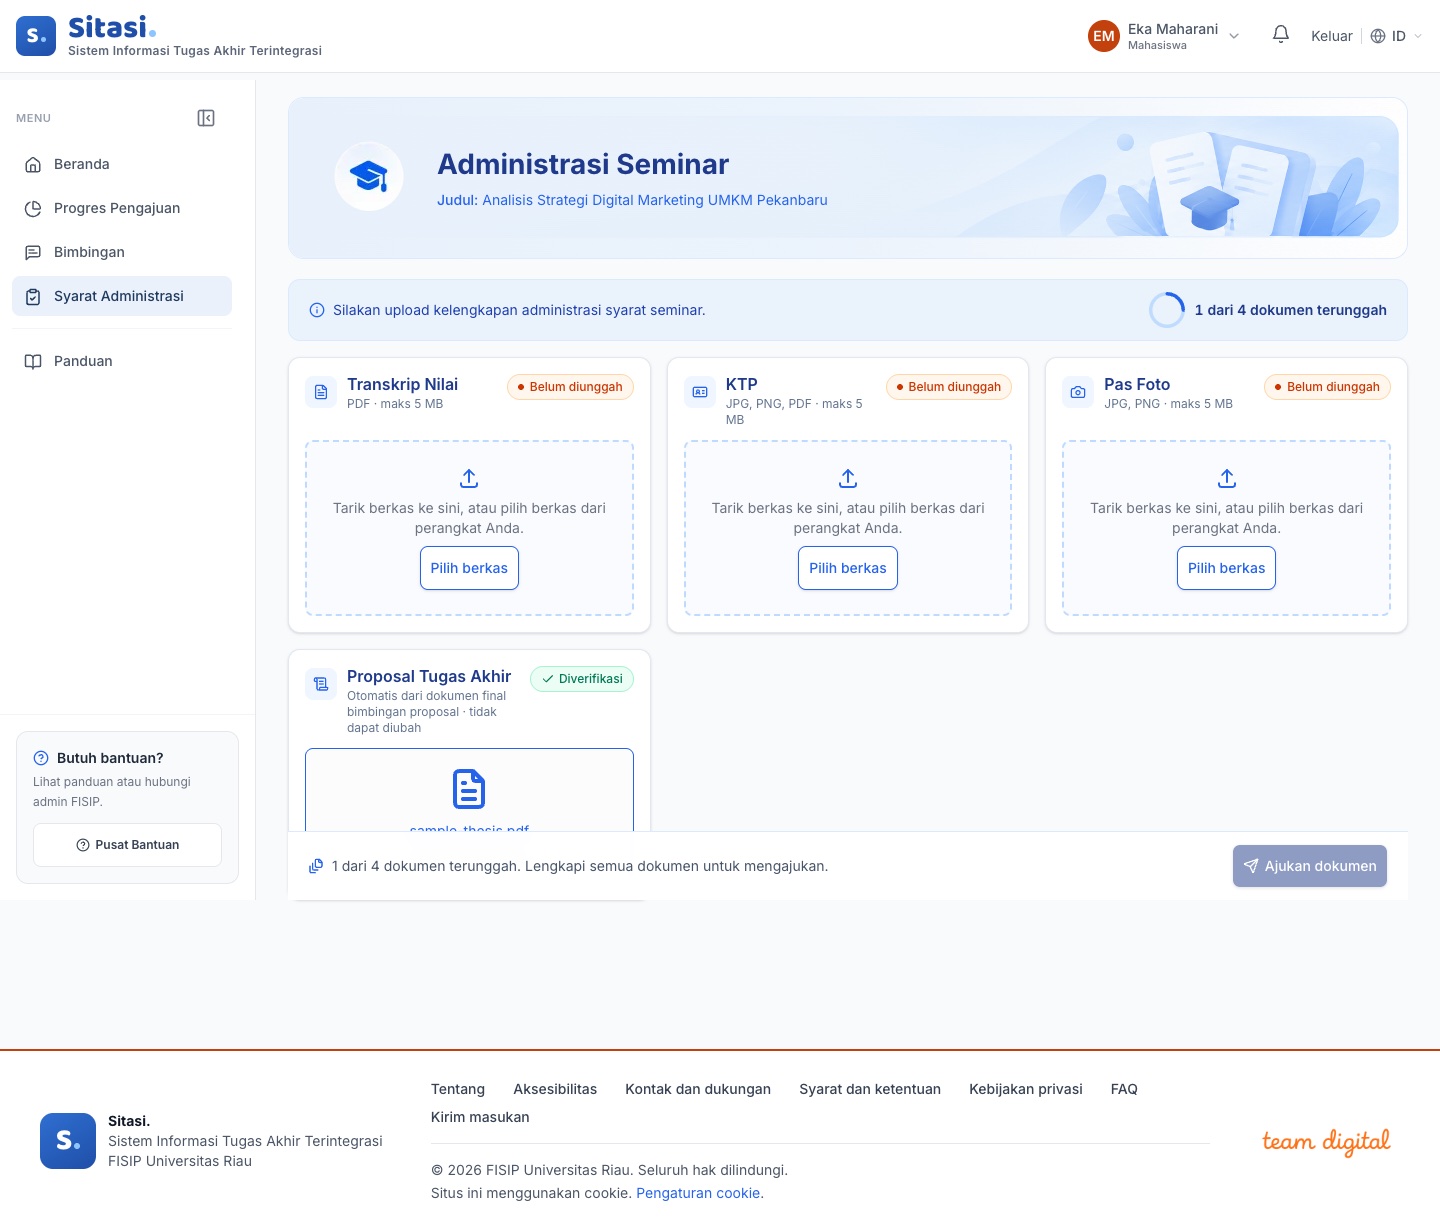Open Pengaturan cookie link in footer
The width and height of the screenshot is (1440, 1231).
tap(698, 1193)
